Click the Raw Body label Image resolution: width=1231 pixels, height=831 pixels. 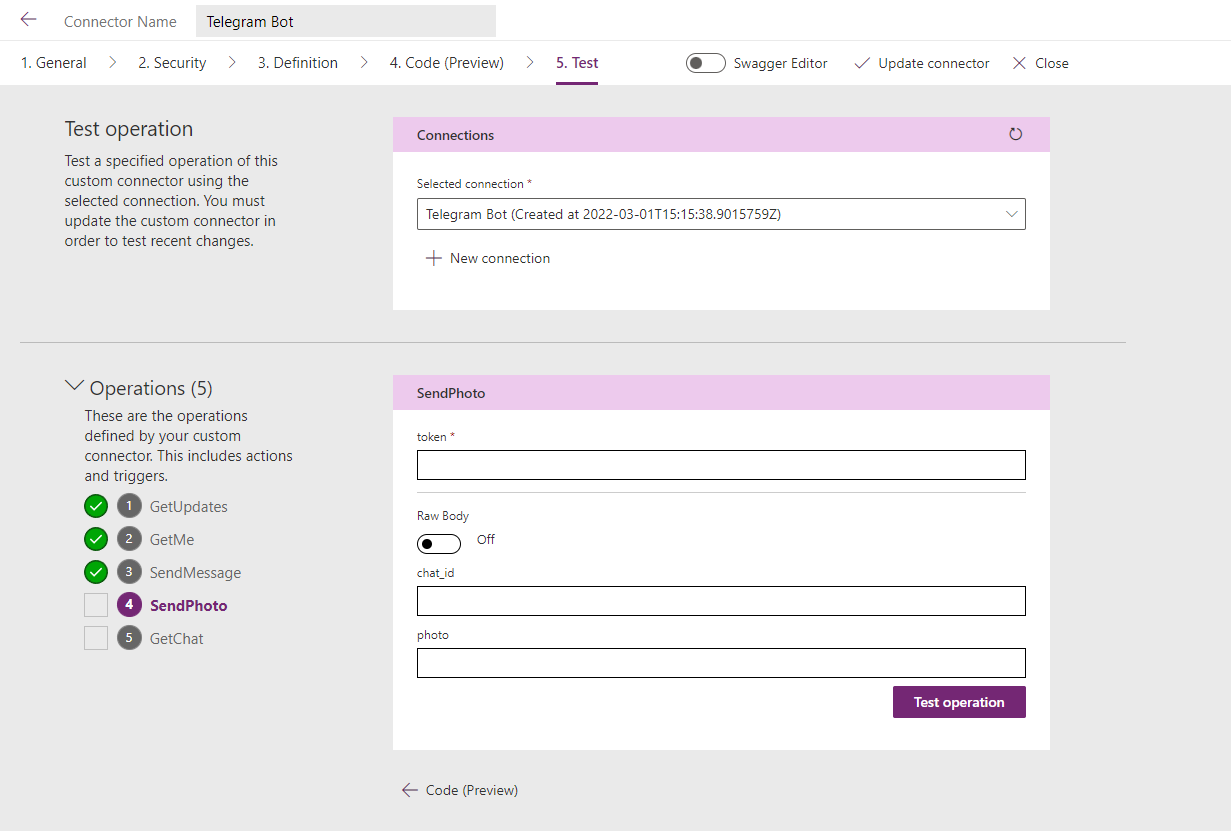(443, 516)
